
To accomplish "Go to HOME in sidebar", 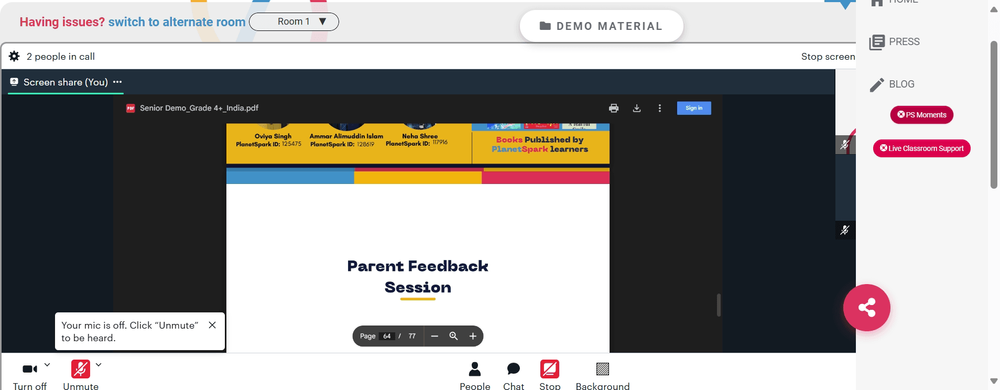I will click(894, 3).
